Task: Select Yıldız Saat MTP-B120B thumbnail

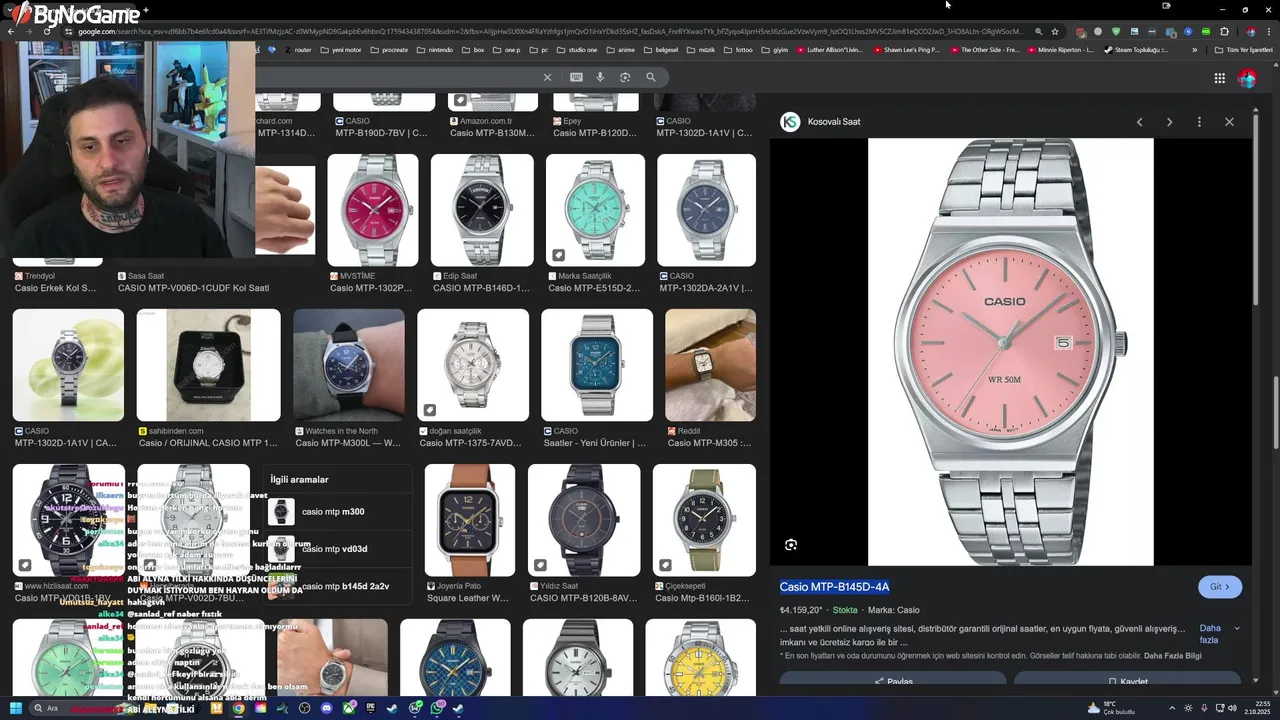Action: (584, 520)
